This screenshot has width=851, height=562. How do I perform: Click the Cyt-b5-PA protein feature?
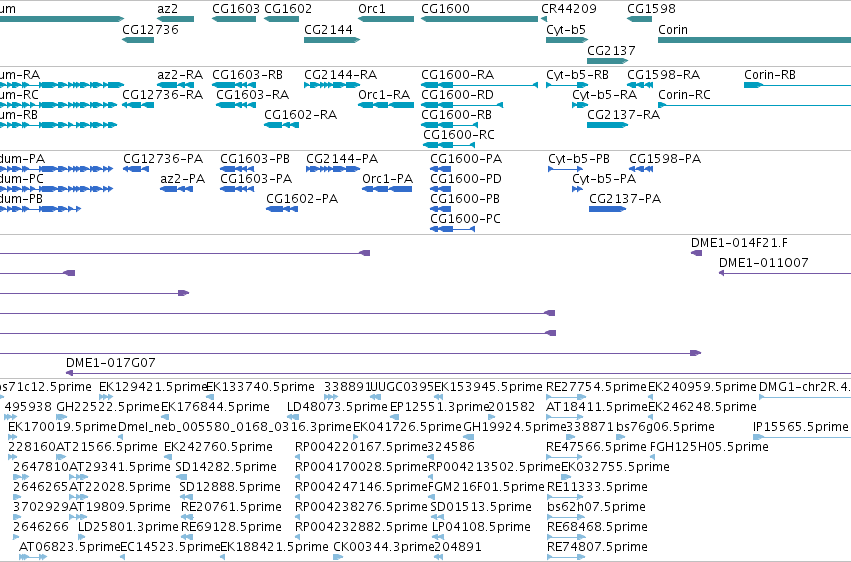tap(577, 189)
